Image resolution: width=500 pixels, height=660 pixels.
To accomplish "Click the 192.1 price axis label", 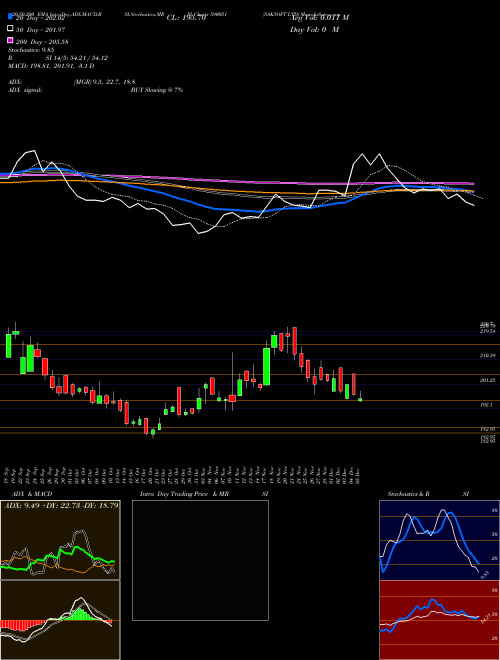I will coord(487,405).
